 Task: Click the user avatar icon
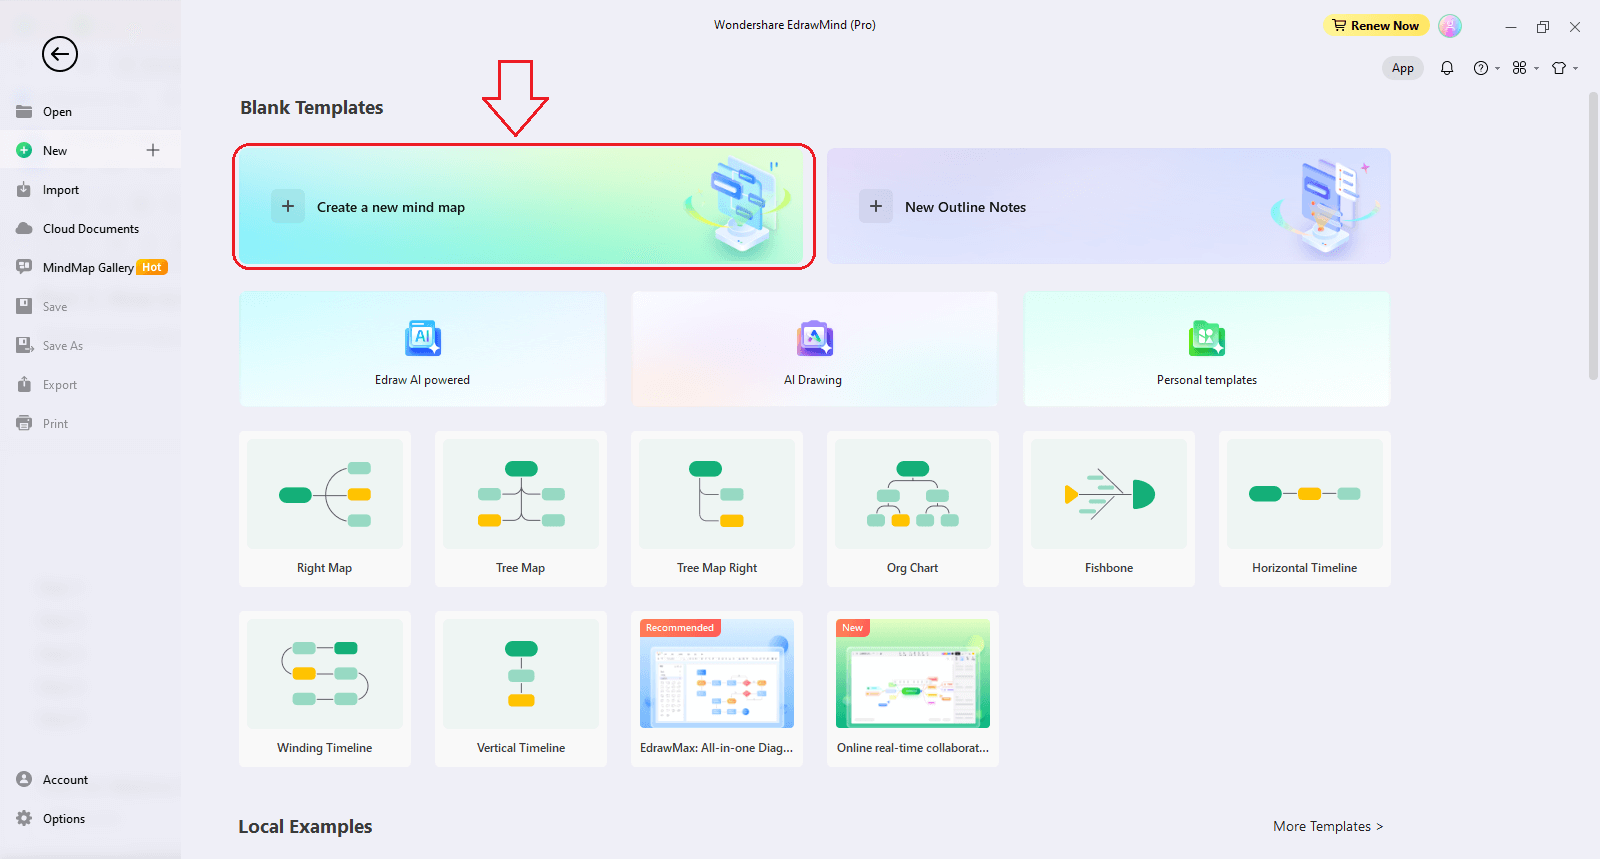tap(1450, 26)
